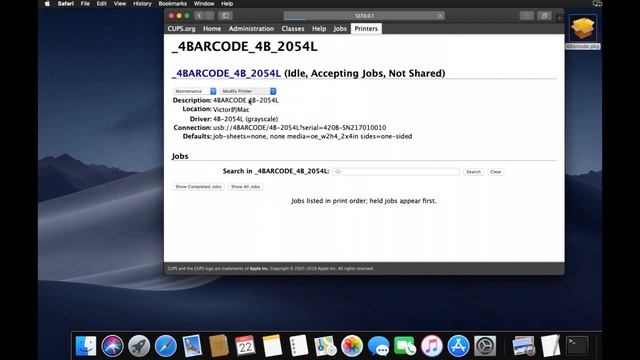Click the Connection usb://4BARCODE text
The width and height of the screenshot is (640, 360).
point(299,128)
